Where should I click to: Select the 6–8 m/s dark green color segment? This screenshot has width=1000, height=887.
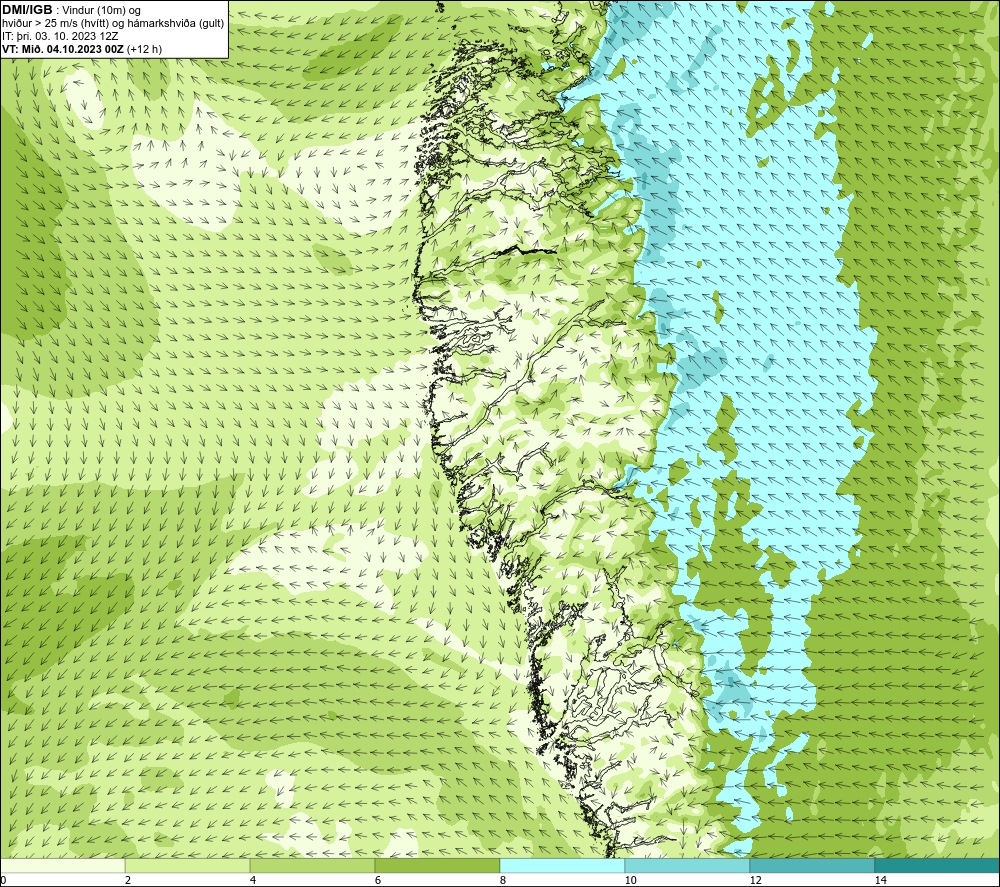point(438,866)
